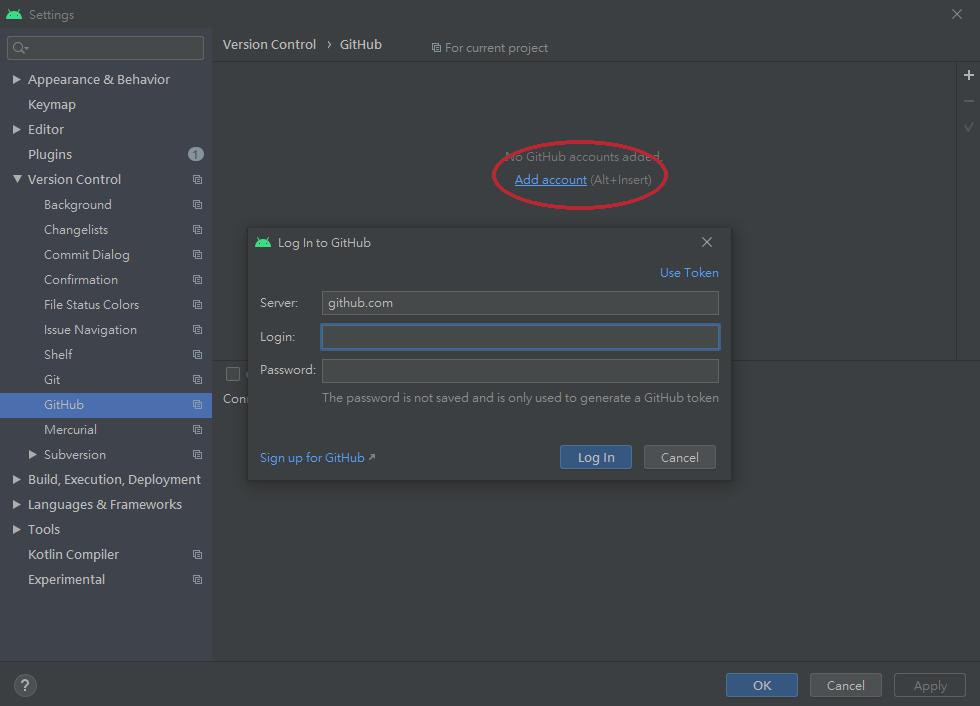Click the Android icon in Settings title bar
The height and width of the screenshot is (706, 980).
[x=14, y=14]
